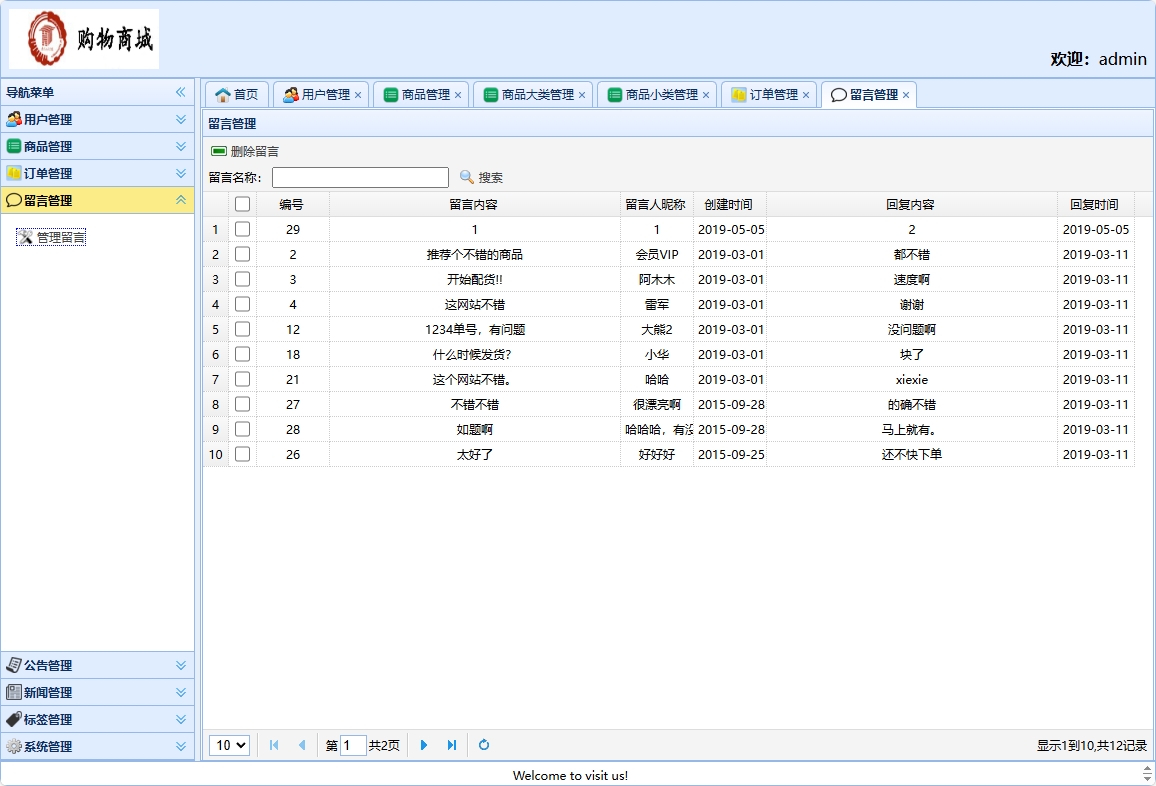This screenshot has height=786, width=1156.
Task: Open the page size dropdown showing 10
Action: click(229, 745)
